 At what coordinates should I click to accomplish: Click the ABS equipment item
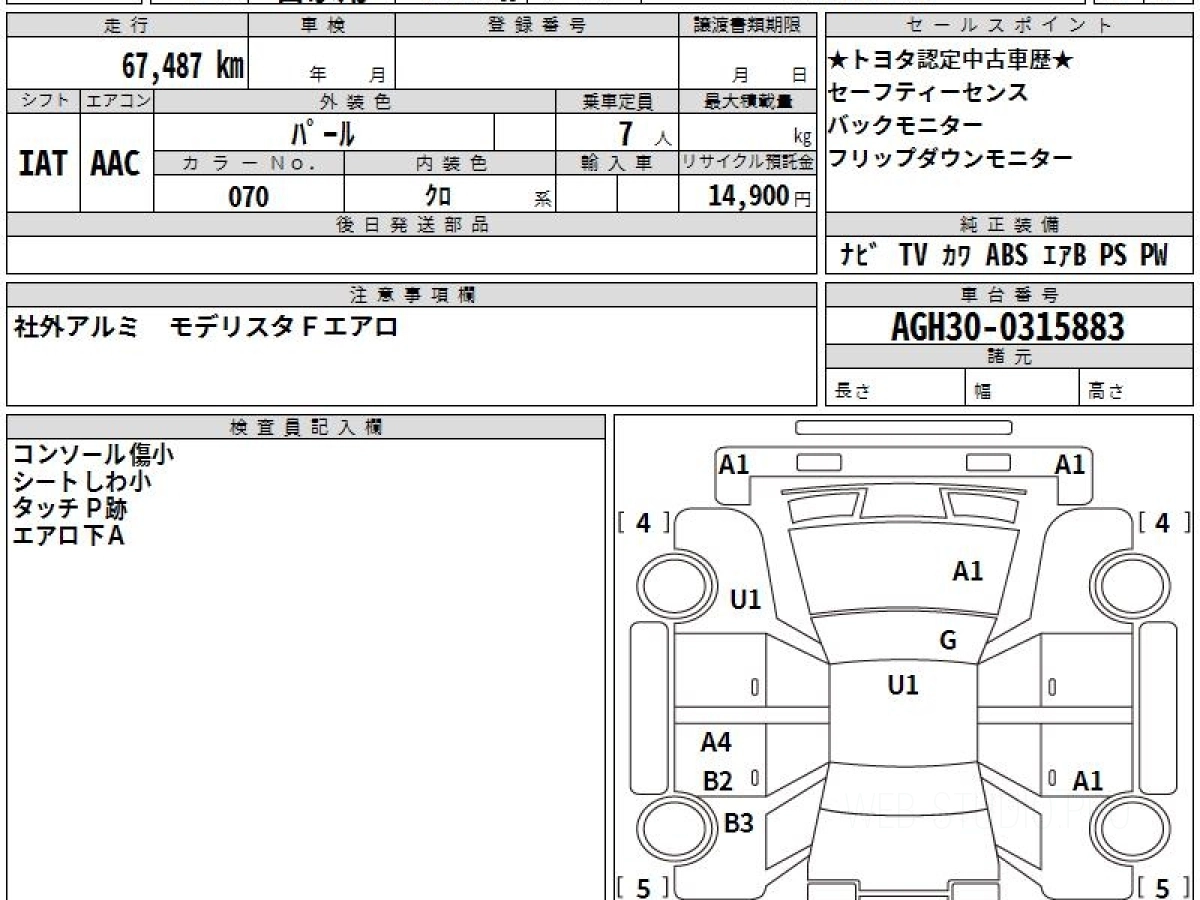coord(1007,255)
